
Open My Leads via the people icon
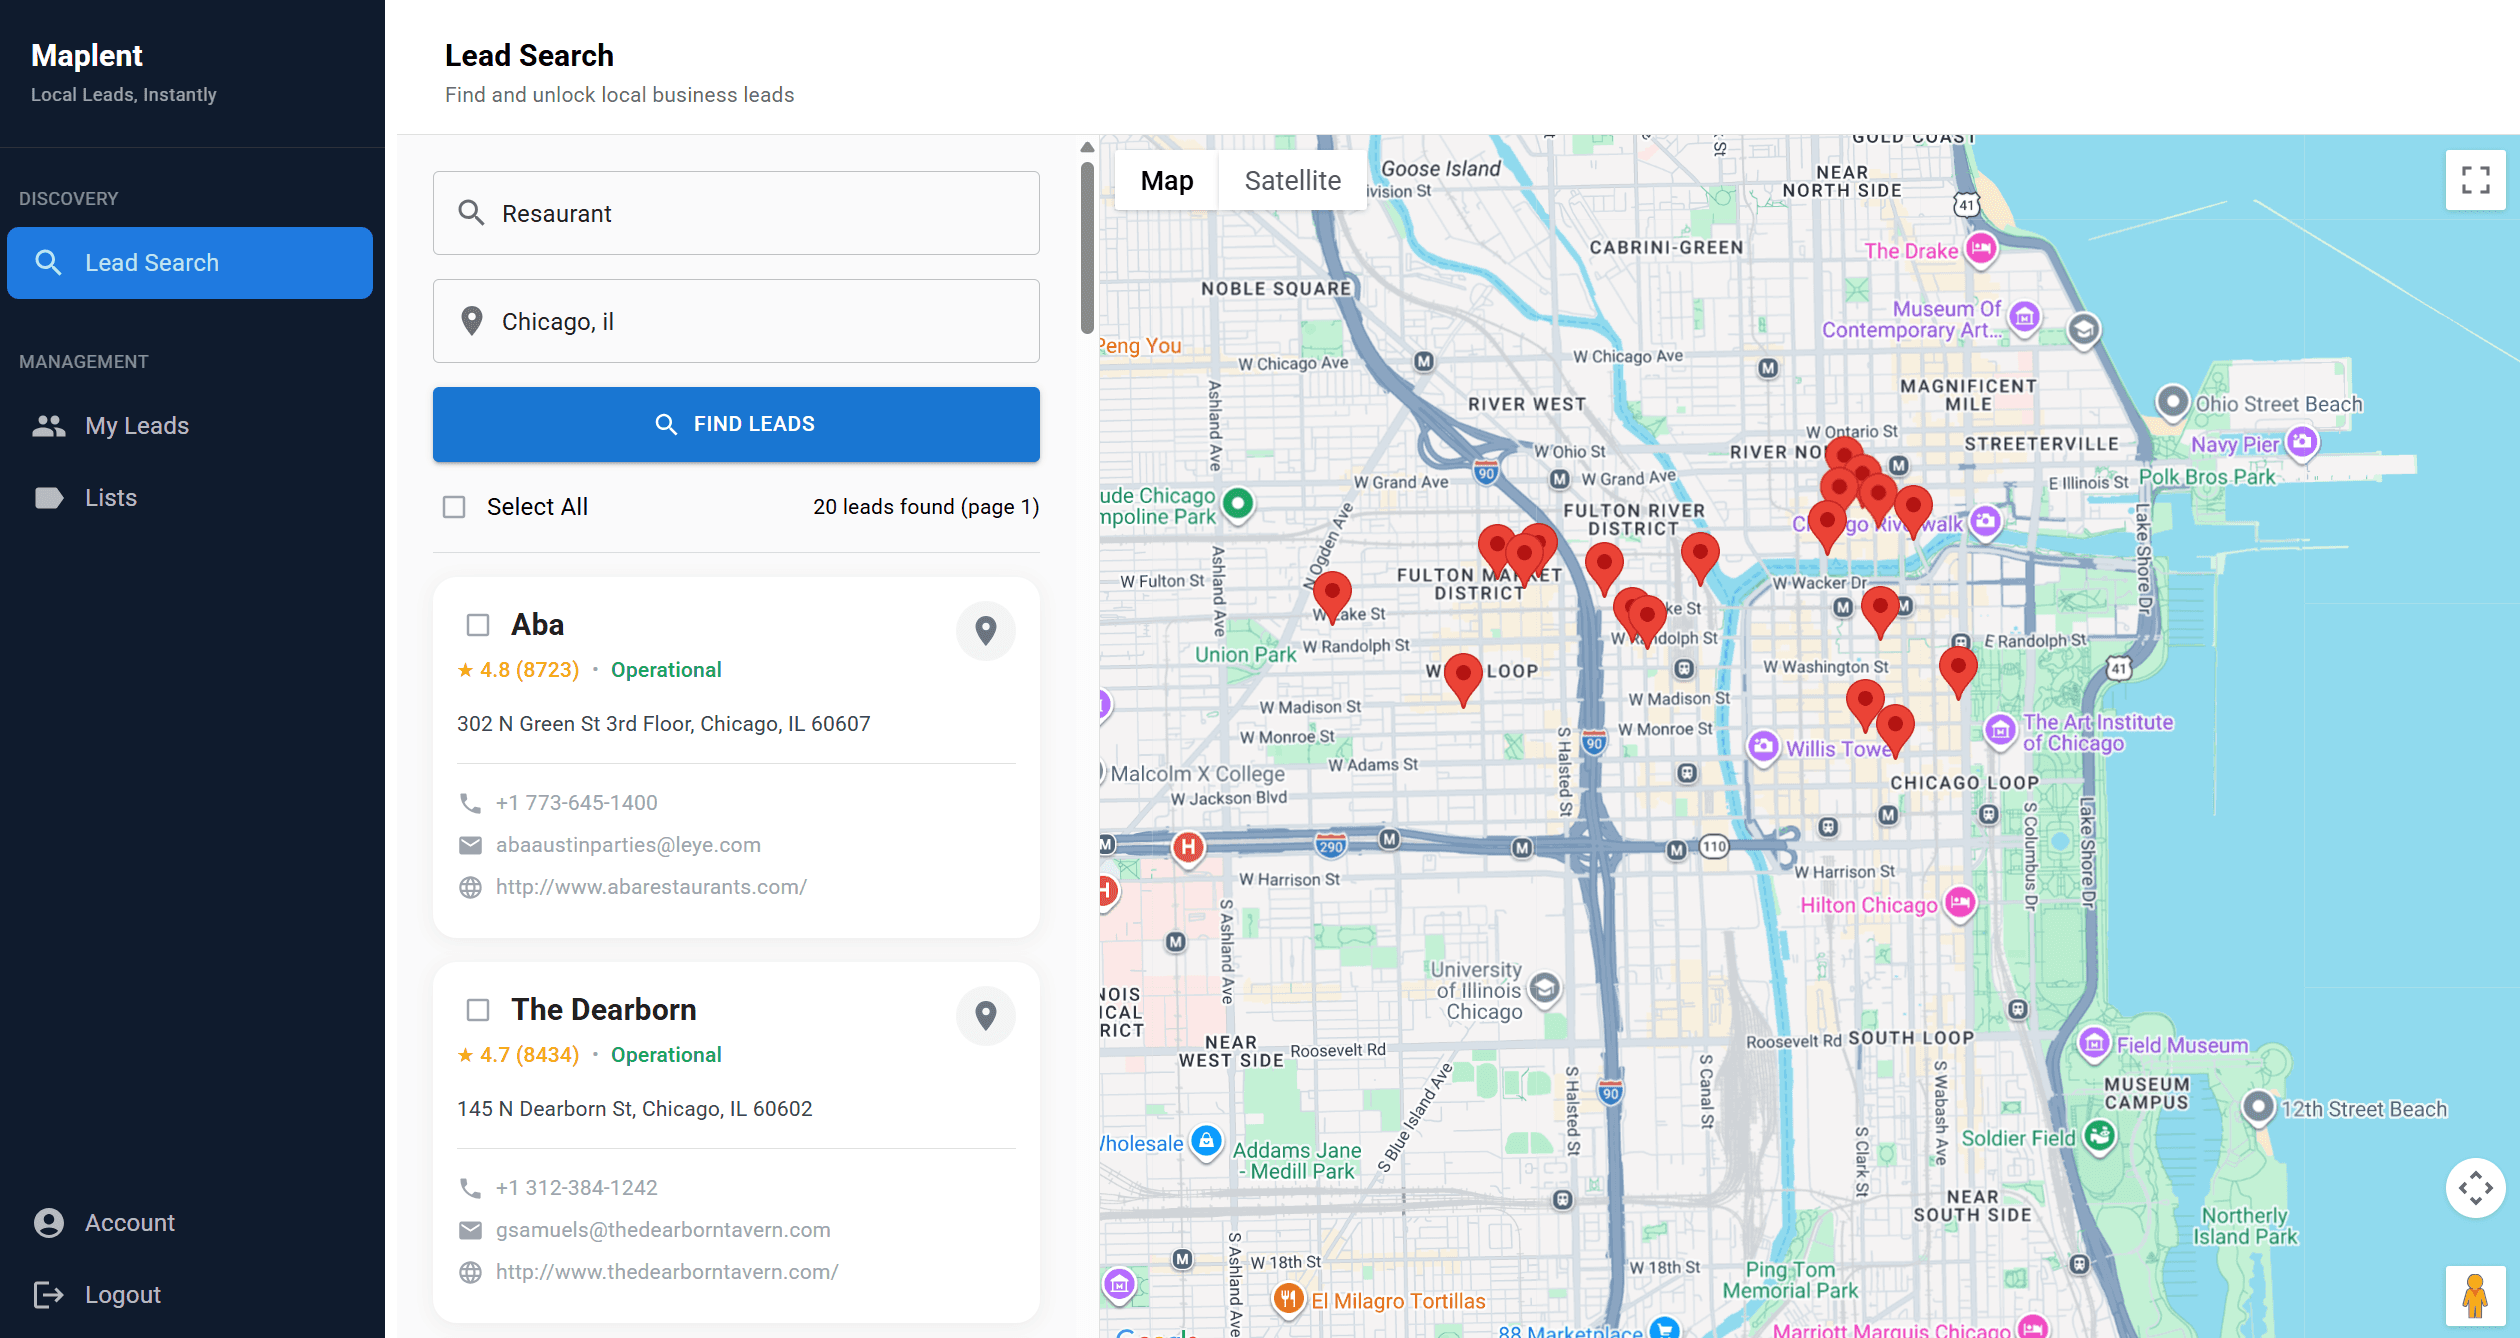point(48,425)
